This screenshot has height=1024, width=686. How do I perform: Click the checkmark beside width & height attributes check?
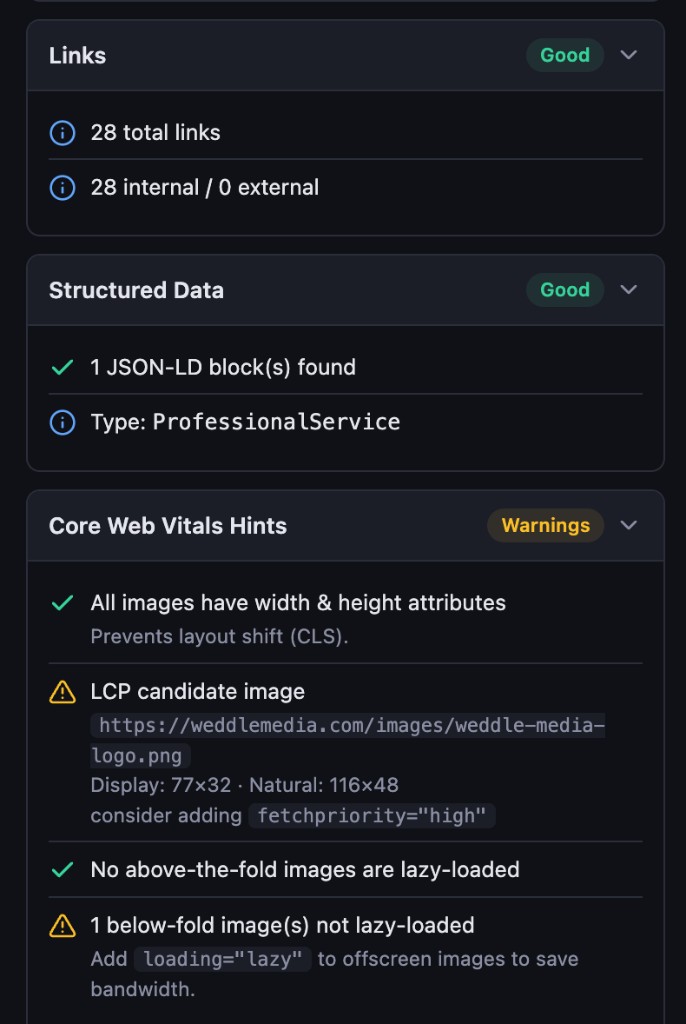[61, 603]
